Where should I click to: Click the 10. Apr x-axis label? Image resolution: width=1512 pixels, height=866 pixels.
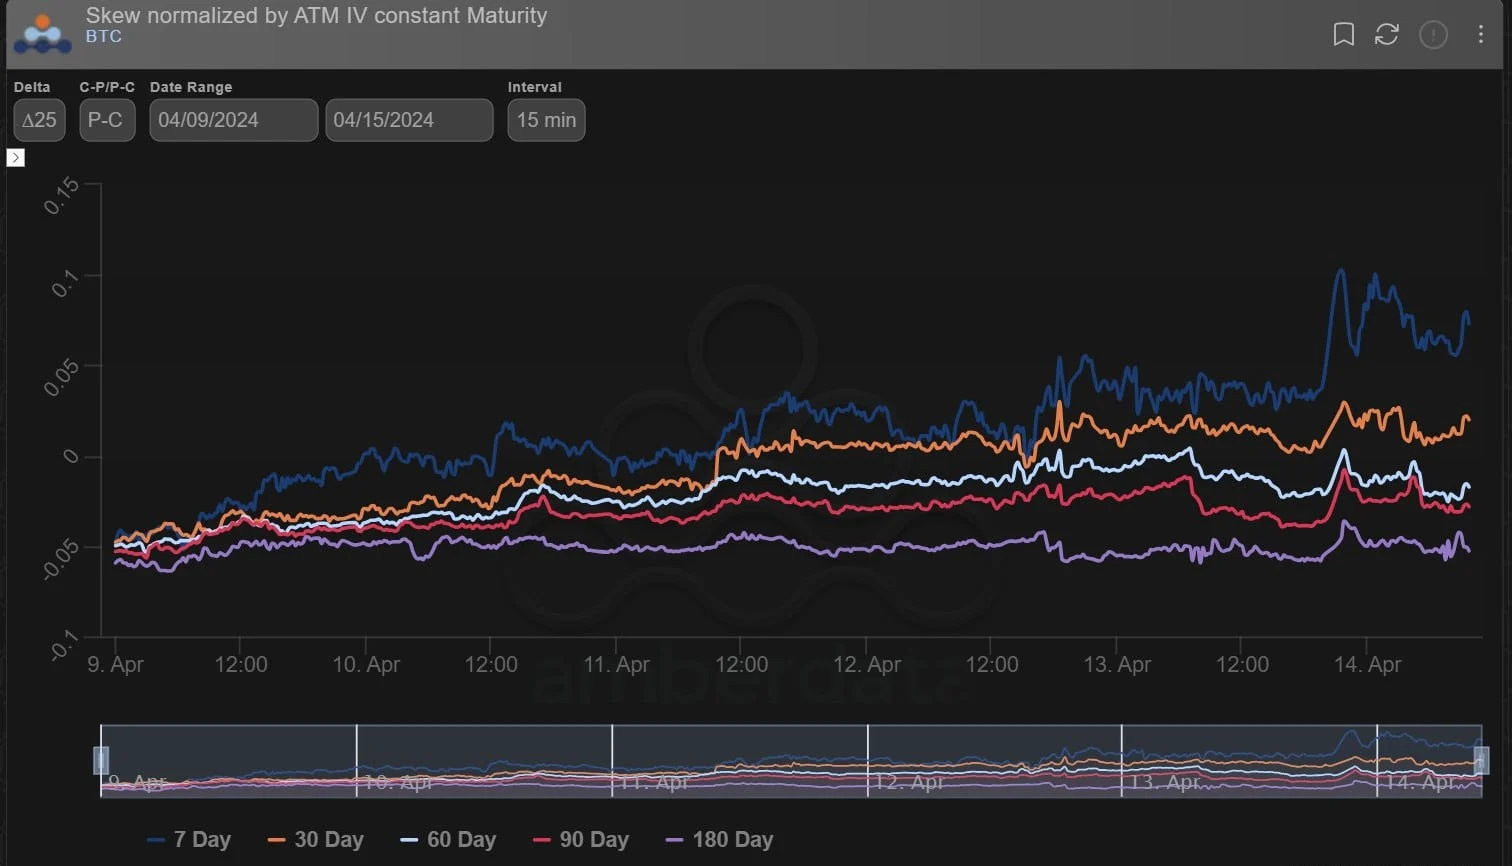[366, 664]
